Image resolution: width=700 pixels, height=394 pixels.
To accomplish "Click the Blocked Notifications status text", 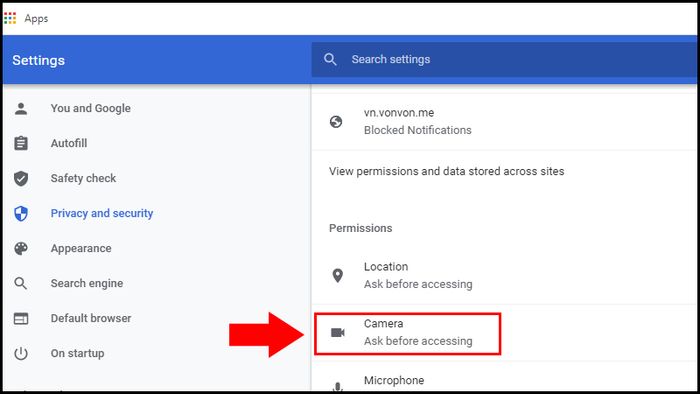I will tap(417, 130).
